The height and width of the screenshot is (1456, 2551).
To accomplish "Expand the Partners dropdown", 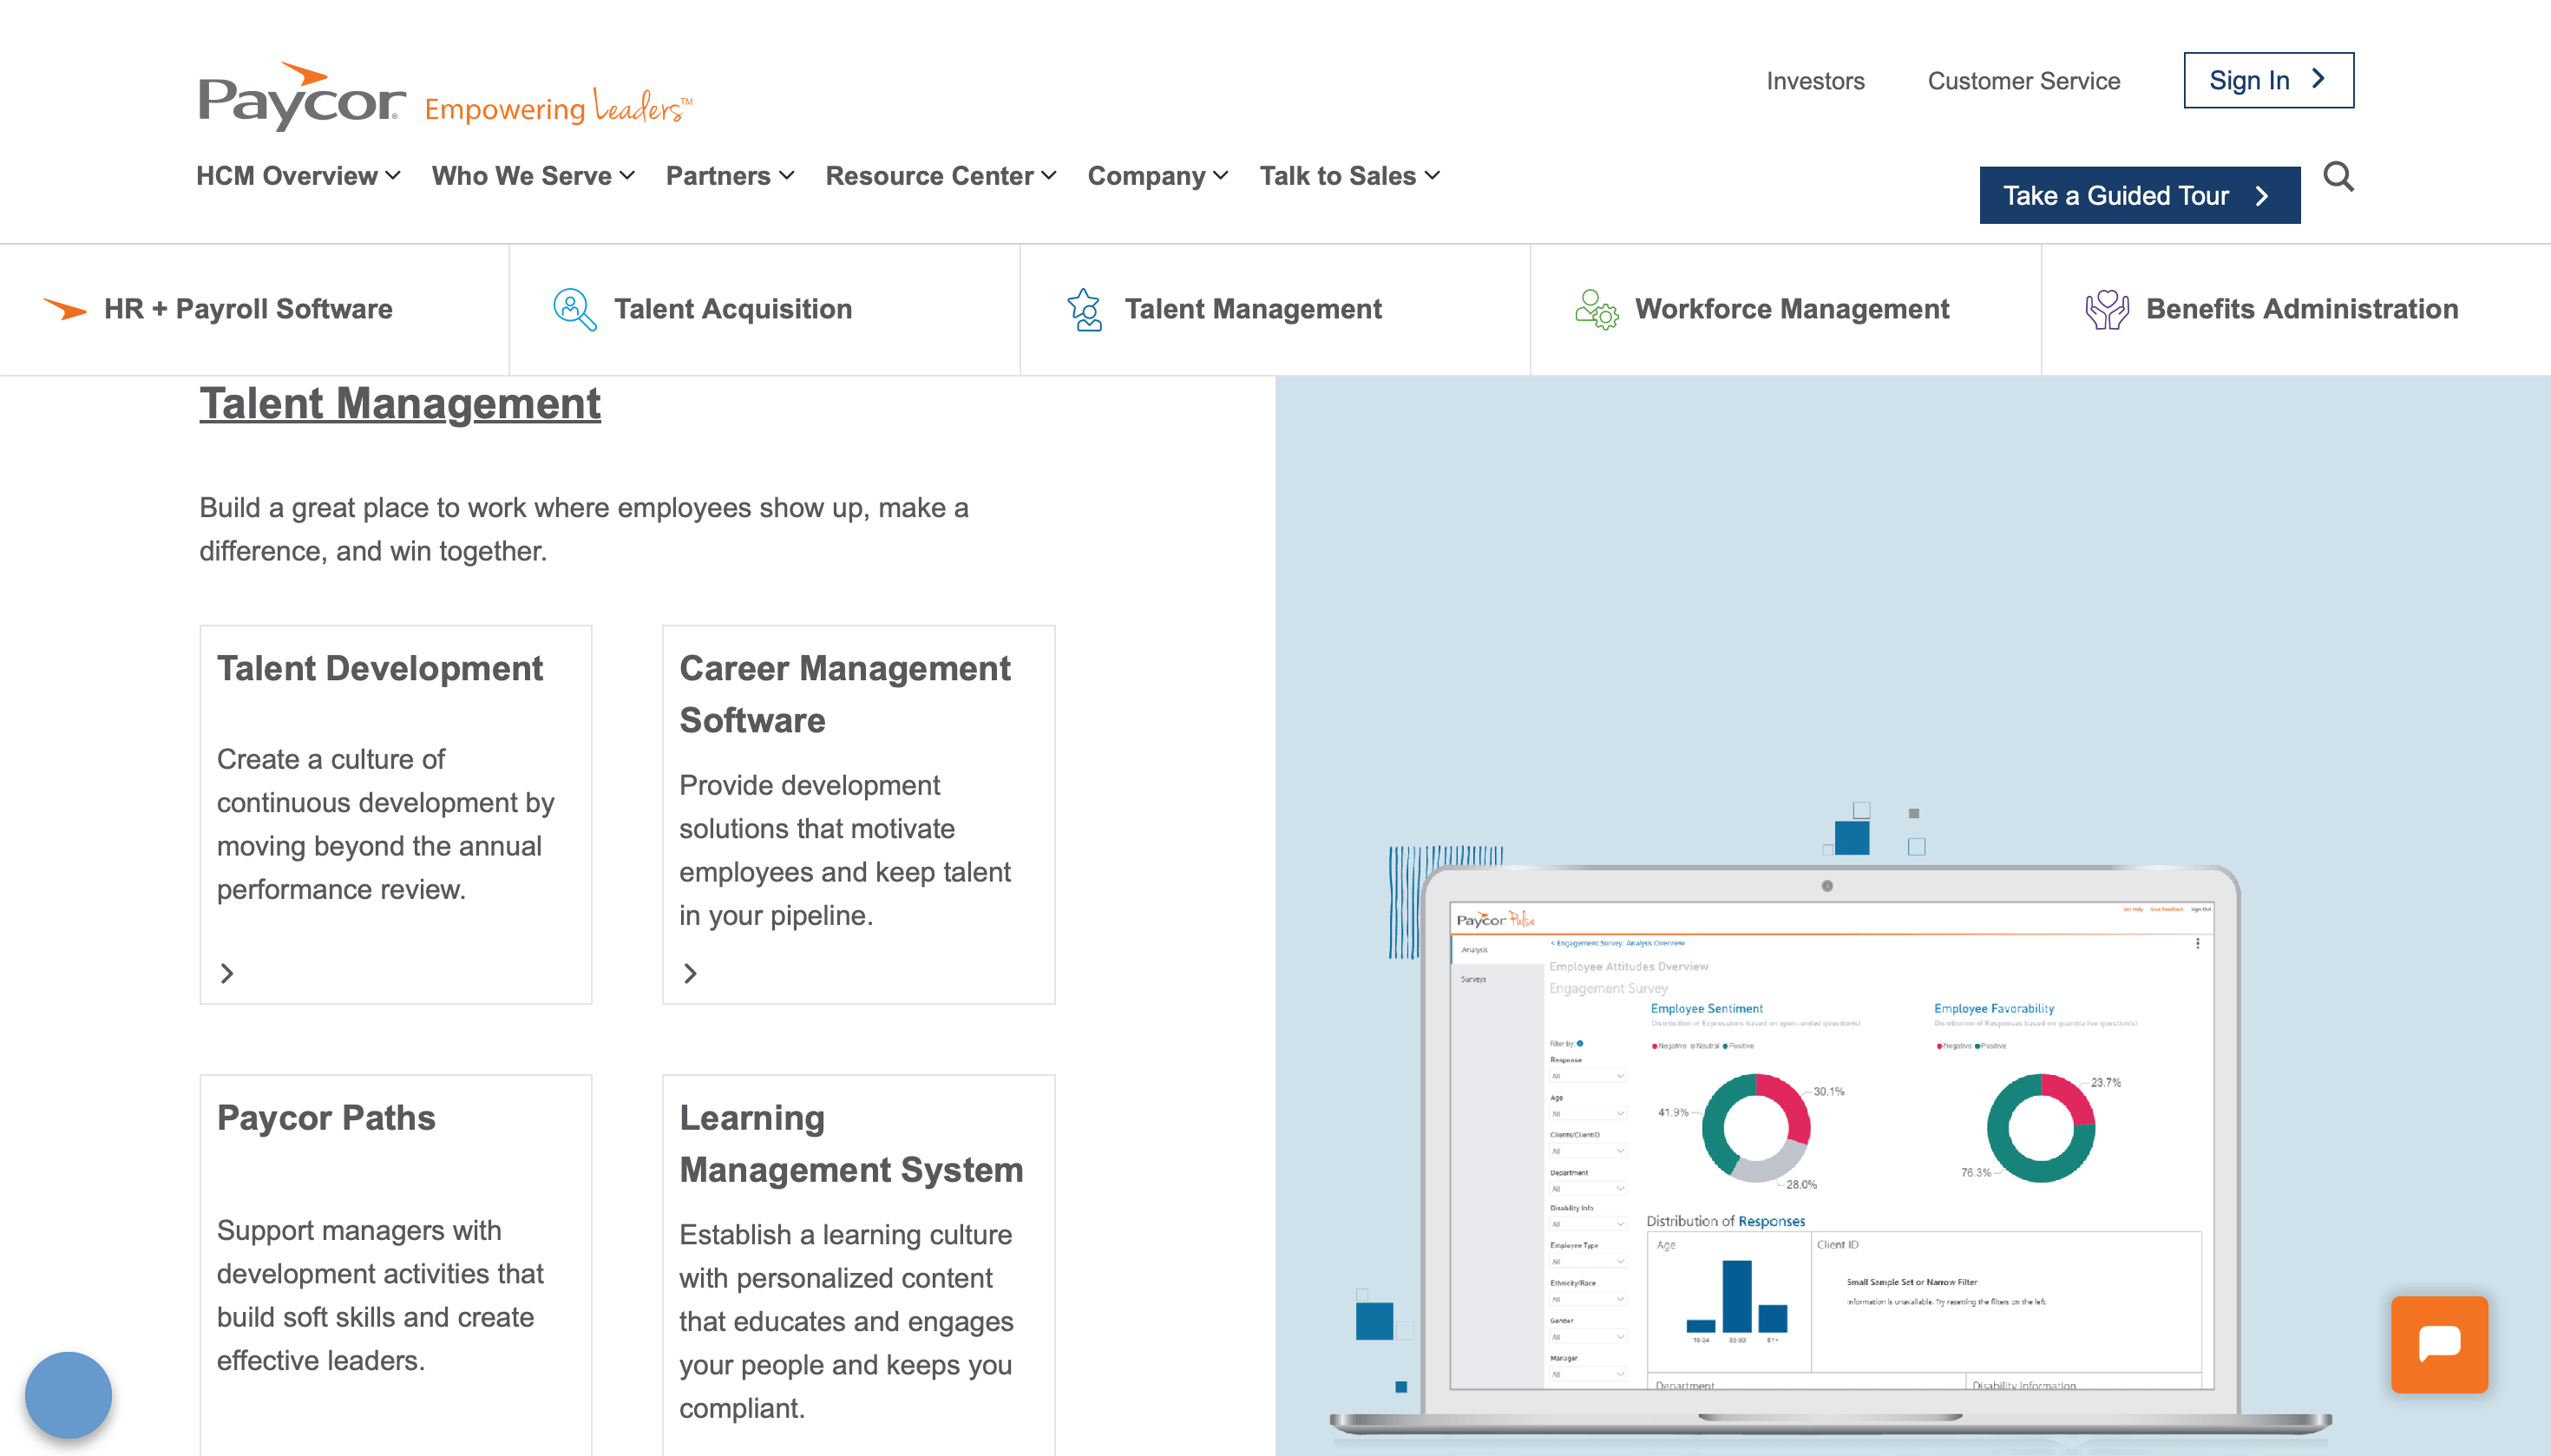I will (x=730, y=176).
